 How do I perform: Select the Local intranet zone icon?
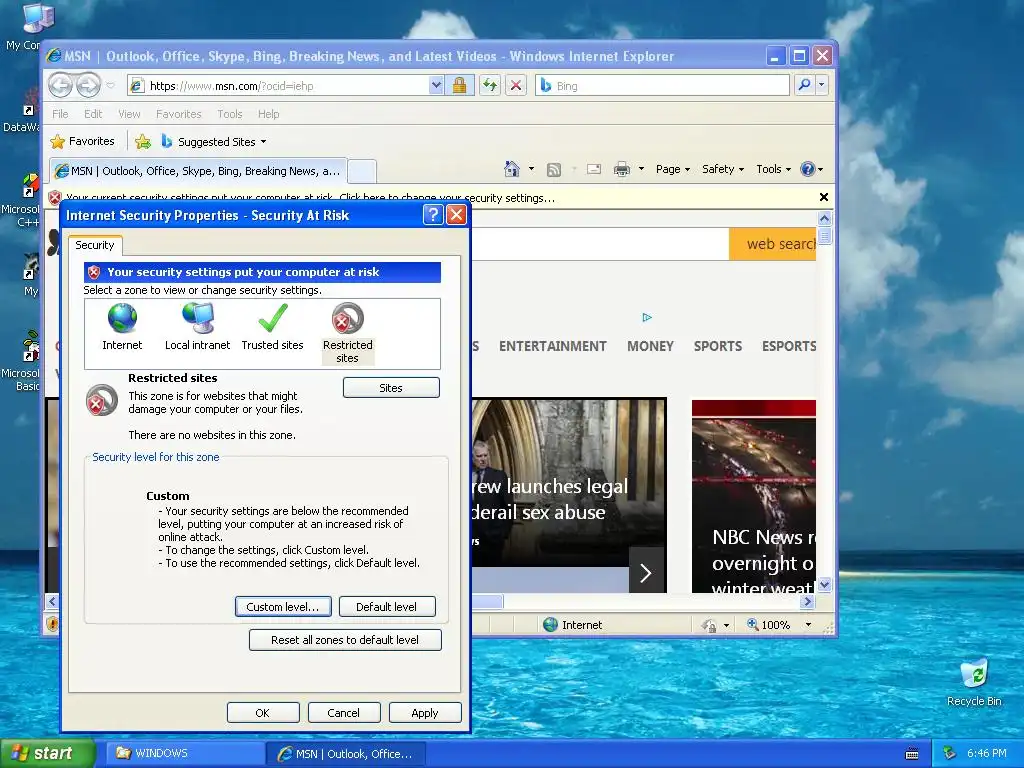[x=198, y=319]
